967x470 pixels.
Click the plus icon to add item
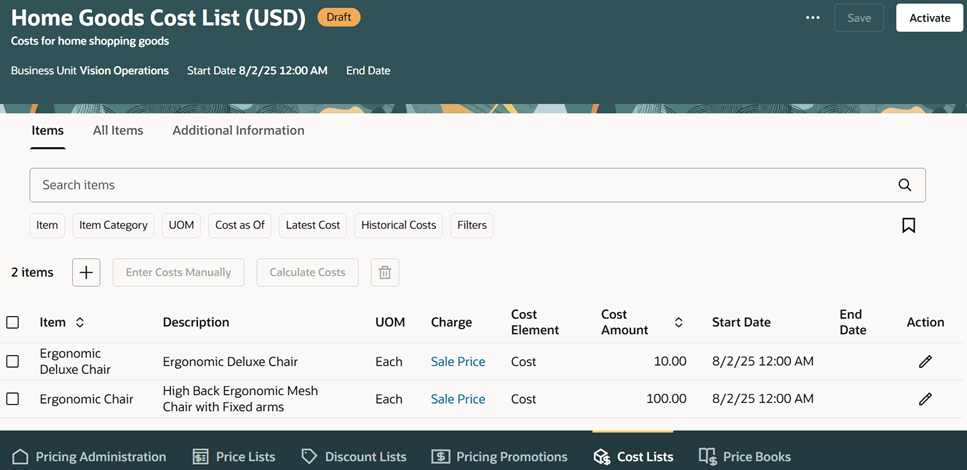[86, 272]
